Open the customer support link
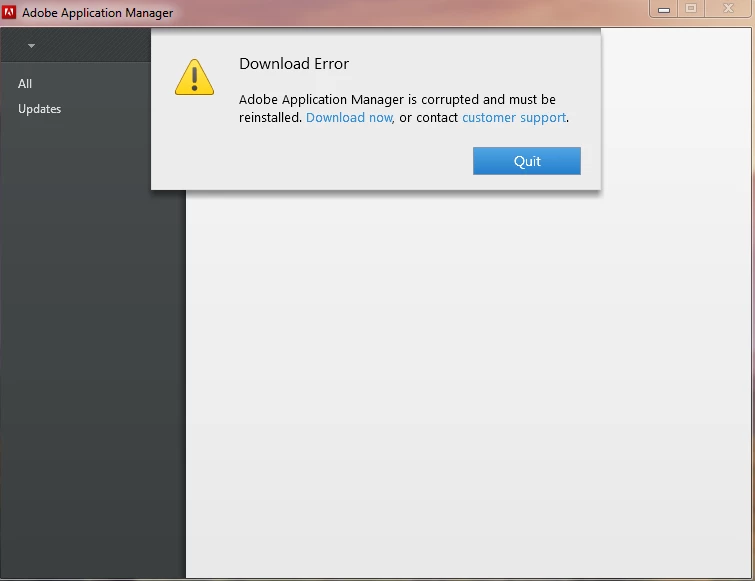Image resolution: width=755 pixels, height=581 pixels. 514,117
